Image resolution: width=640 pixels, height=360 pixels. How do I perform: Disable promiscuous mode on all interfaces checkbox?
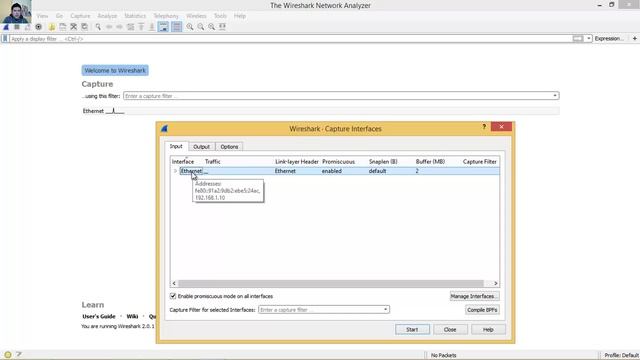(x=173, y=296)
